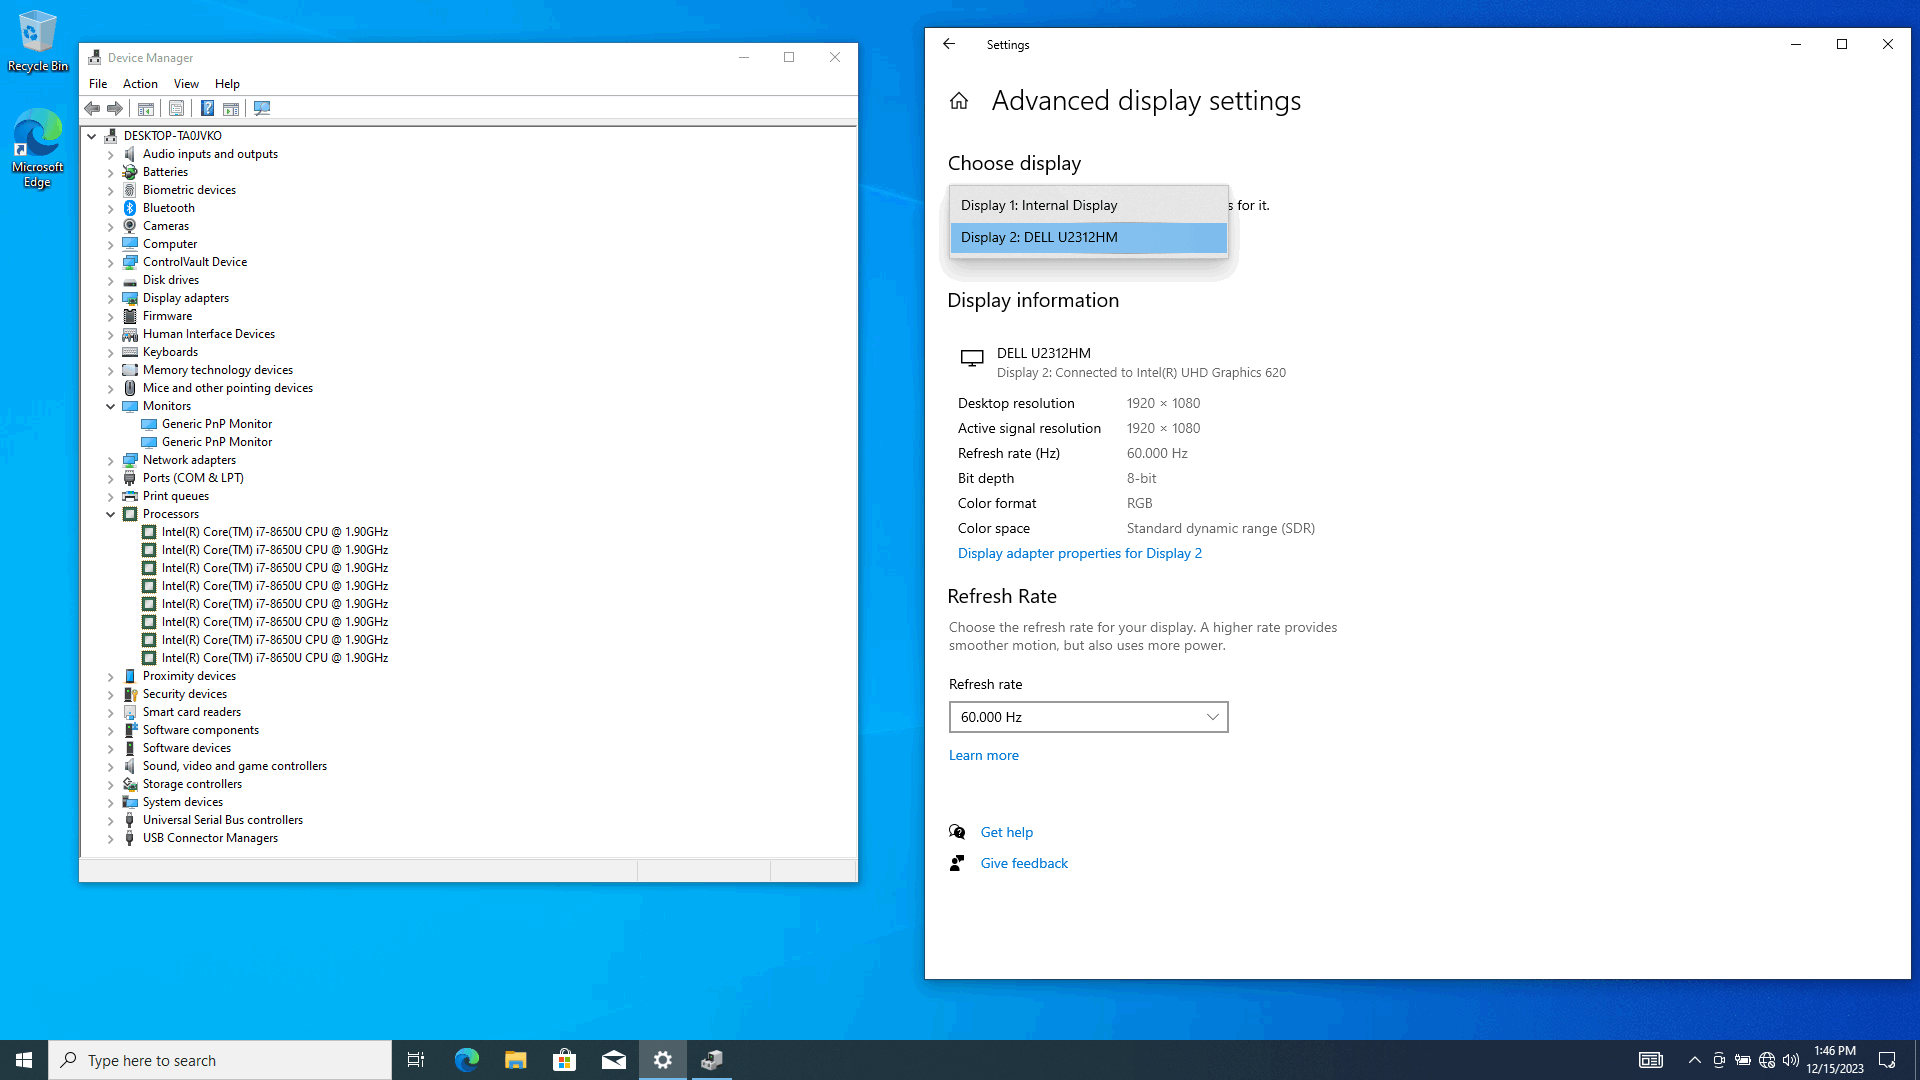Expand Universal Serial Bus controllers
1920x1080 pixels.
coord(111,821)
